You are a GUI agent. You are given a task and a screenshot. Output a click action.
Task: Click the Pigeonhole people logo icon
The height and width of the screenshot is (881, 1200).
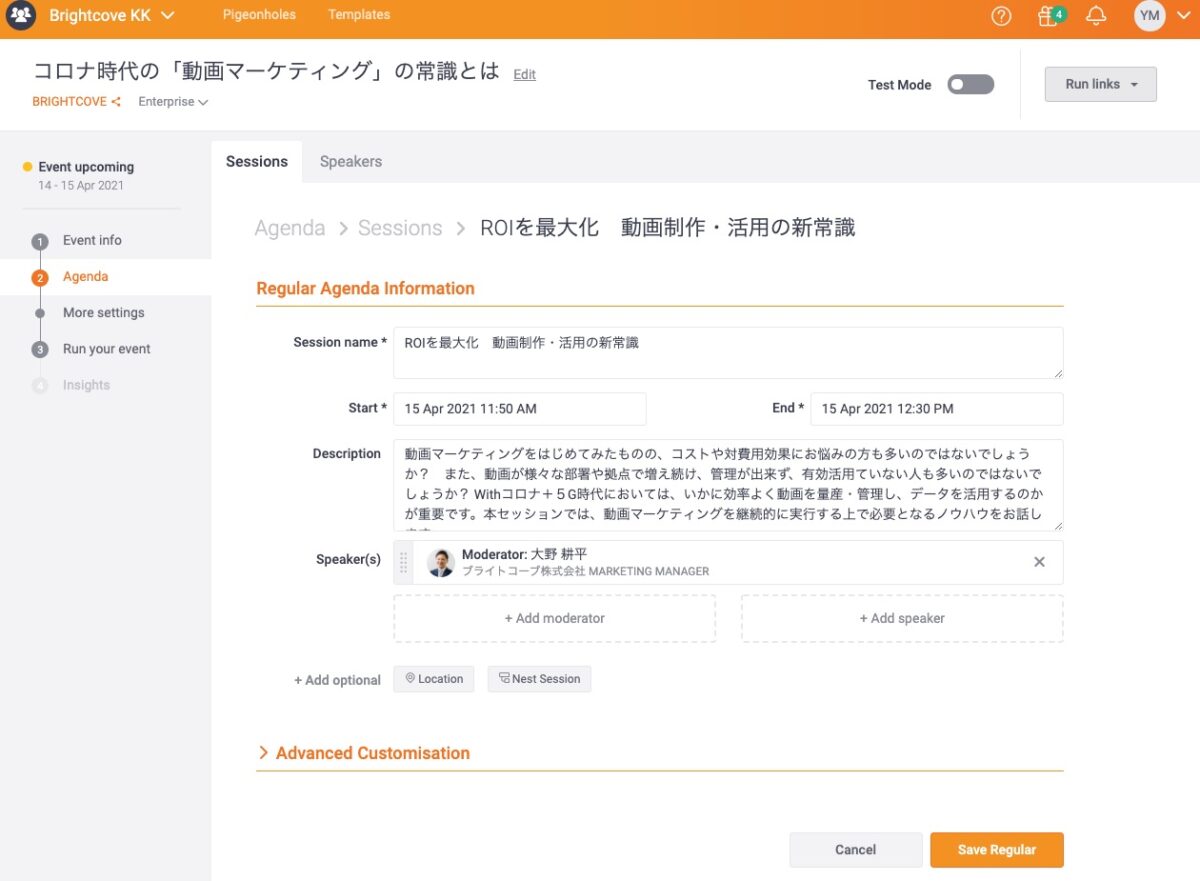[x=22, y=16]
